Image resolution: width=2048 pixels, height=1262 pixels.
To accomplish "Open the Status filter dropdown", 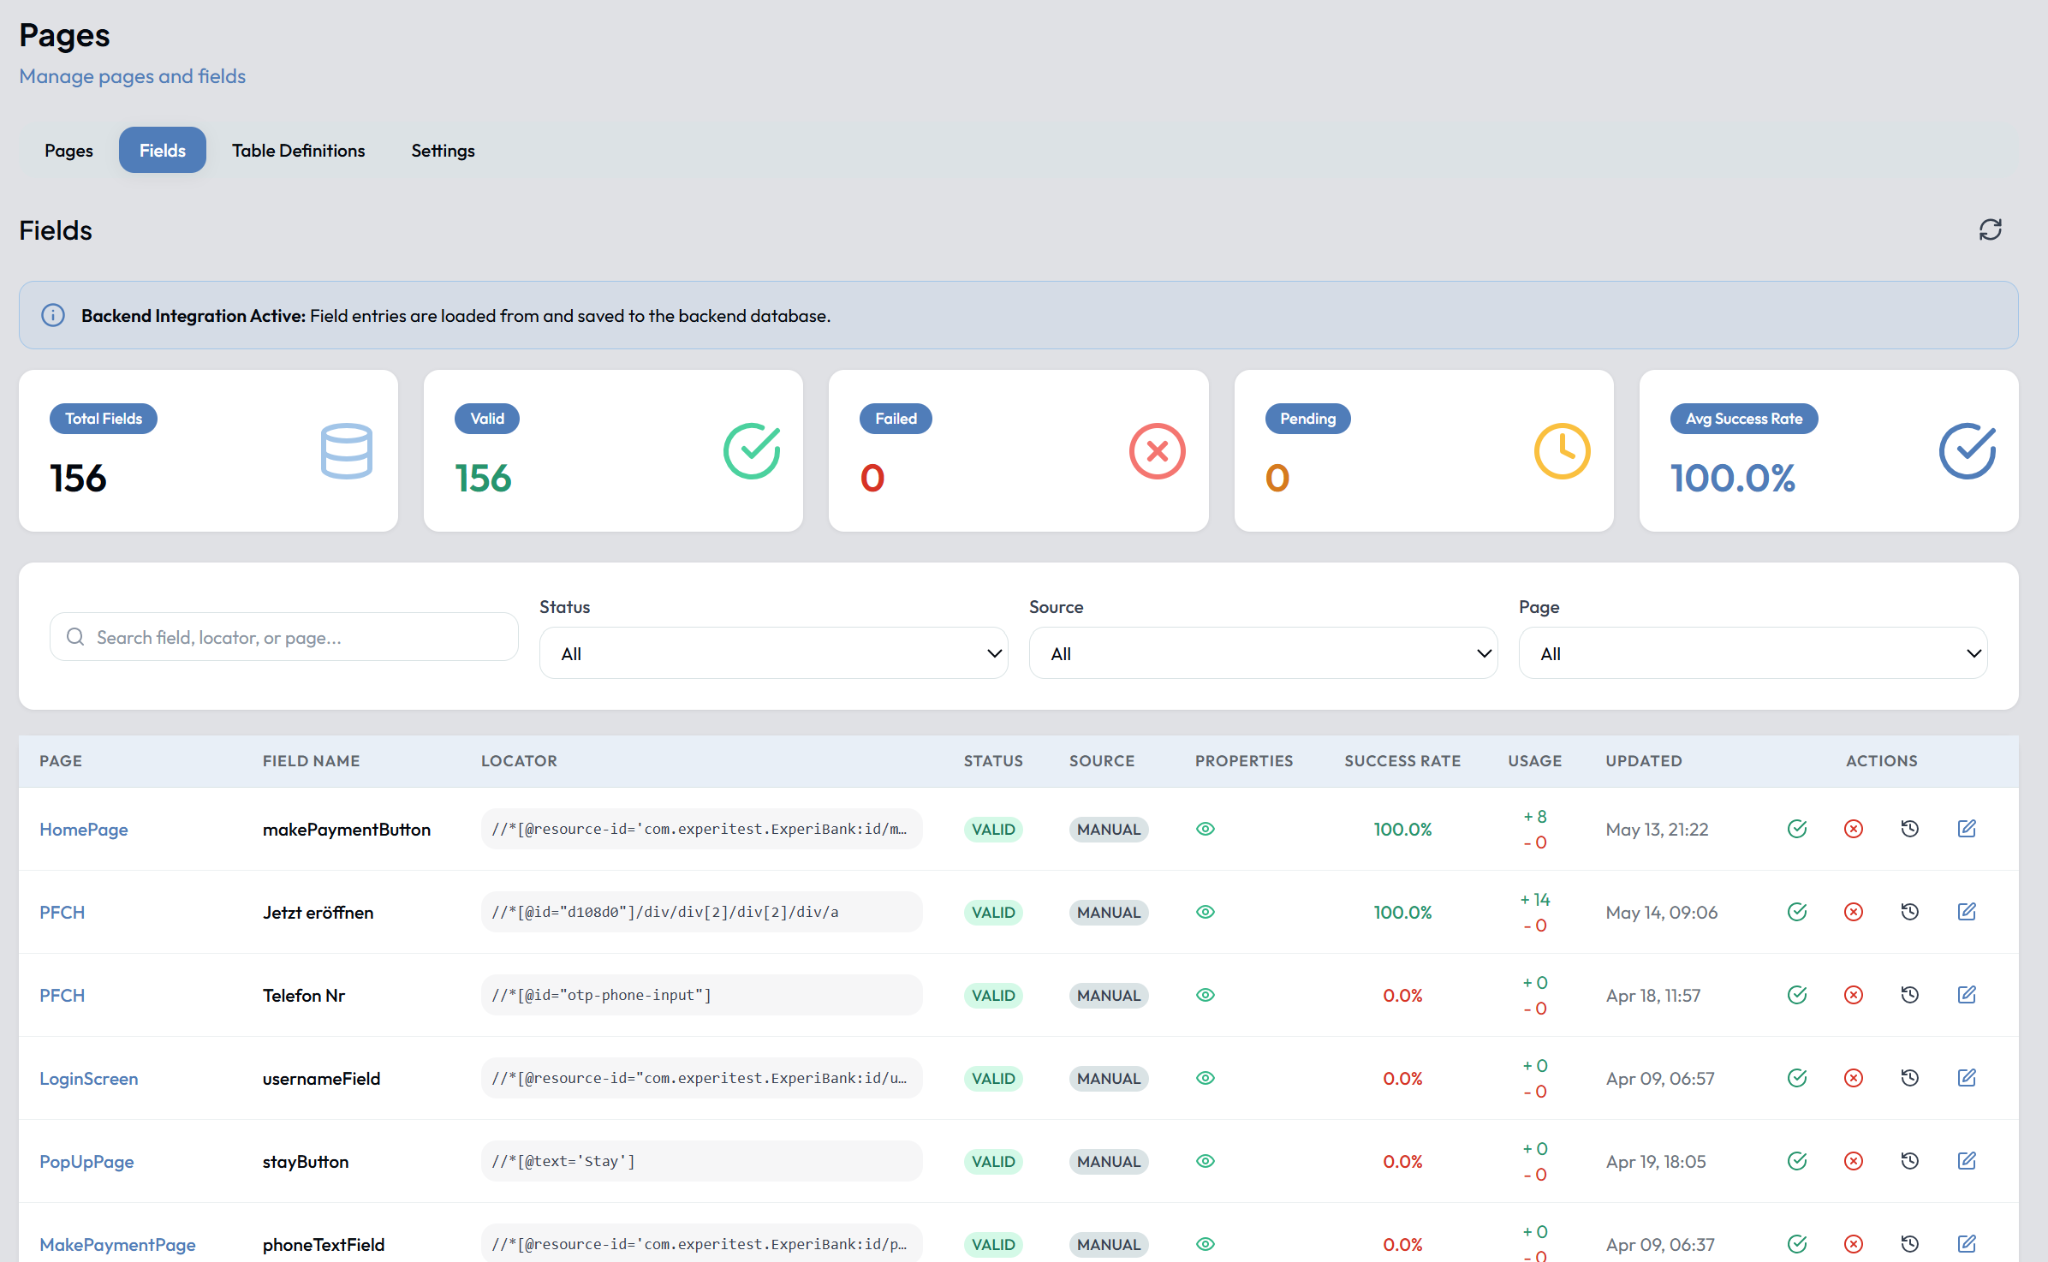I will pyautogui.click(x=773, y=653).
